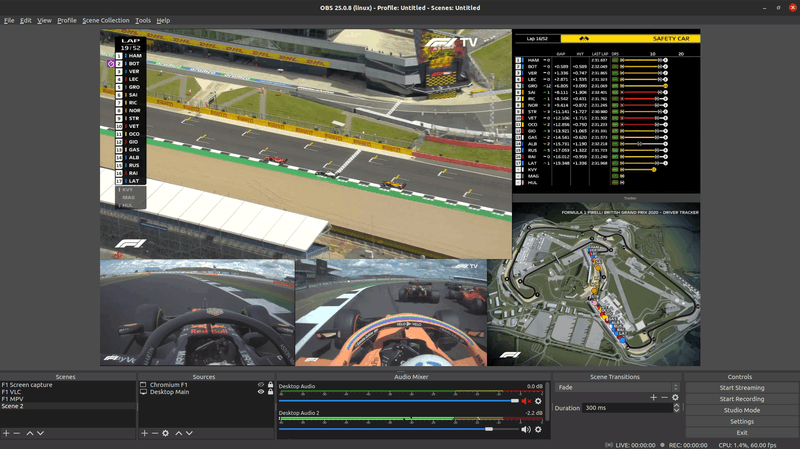
Task: Open the Tools menu
Action: tap(143, 20)
